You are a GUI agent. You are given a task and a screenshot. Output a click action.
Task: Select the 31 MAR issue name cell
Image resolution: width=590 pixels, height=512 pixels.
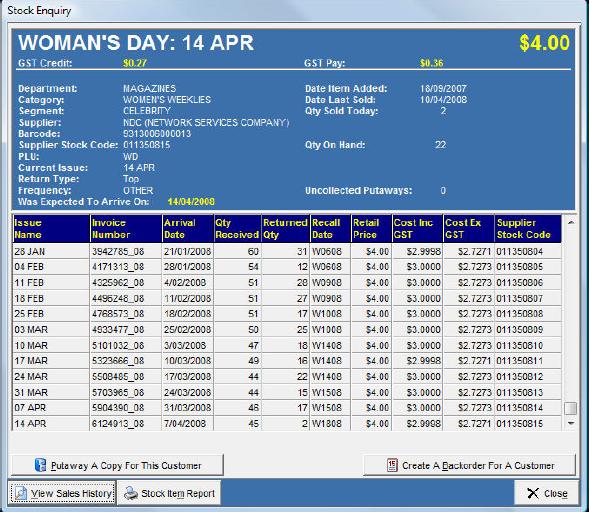[51, 392]
